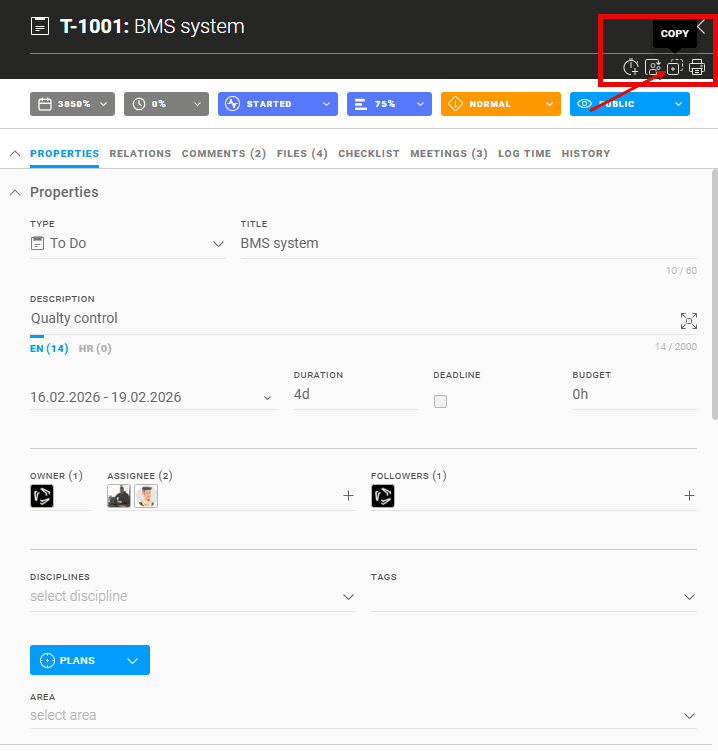718x751 pixels.
Task: Open the Area dropdown
Action: [x=363, y=716]
